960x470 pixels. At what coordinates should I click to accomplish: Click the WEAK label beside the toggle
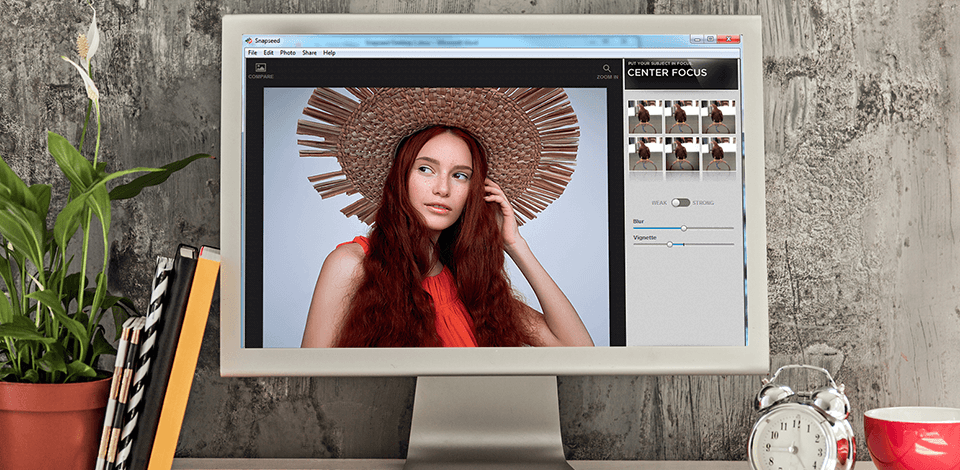pyautogui.click(x=659, y=203)
